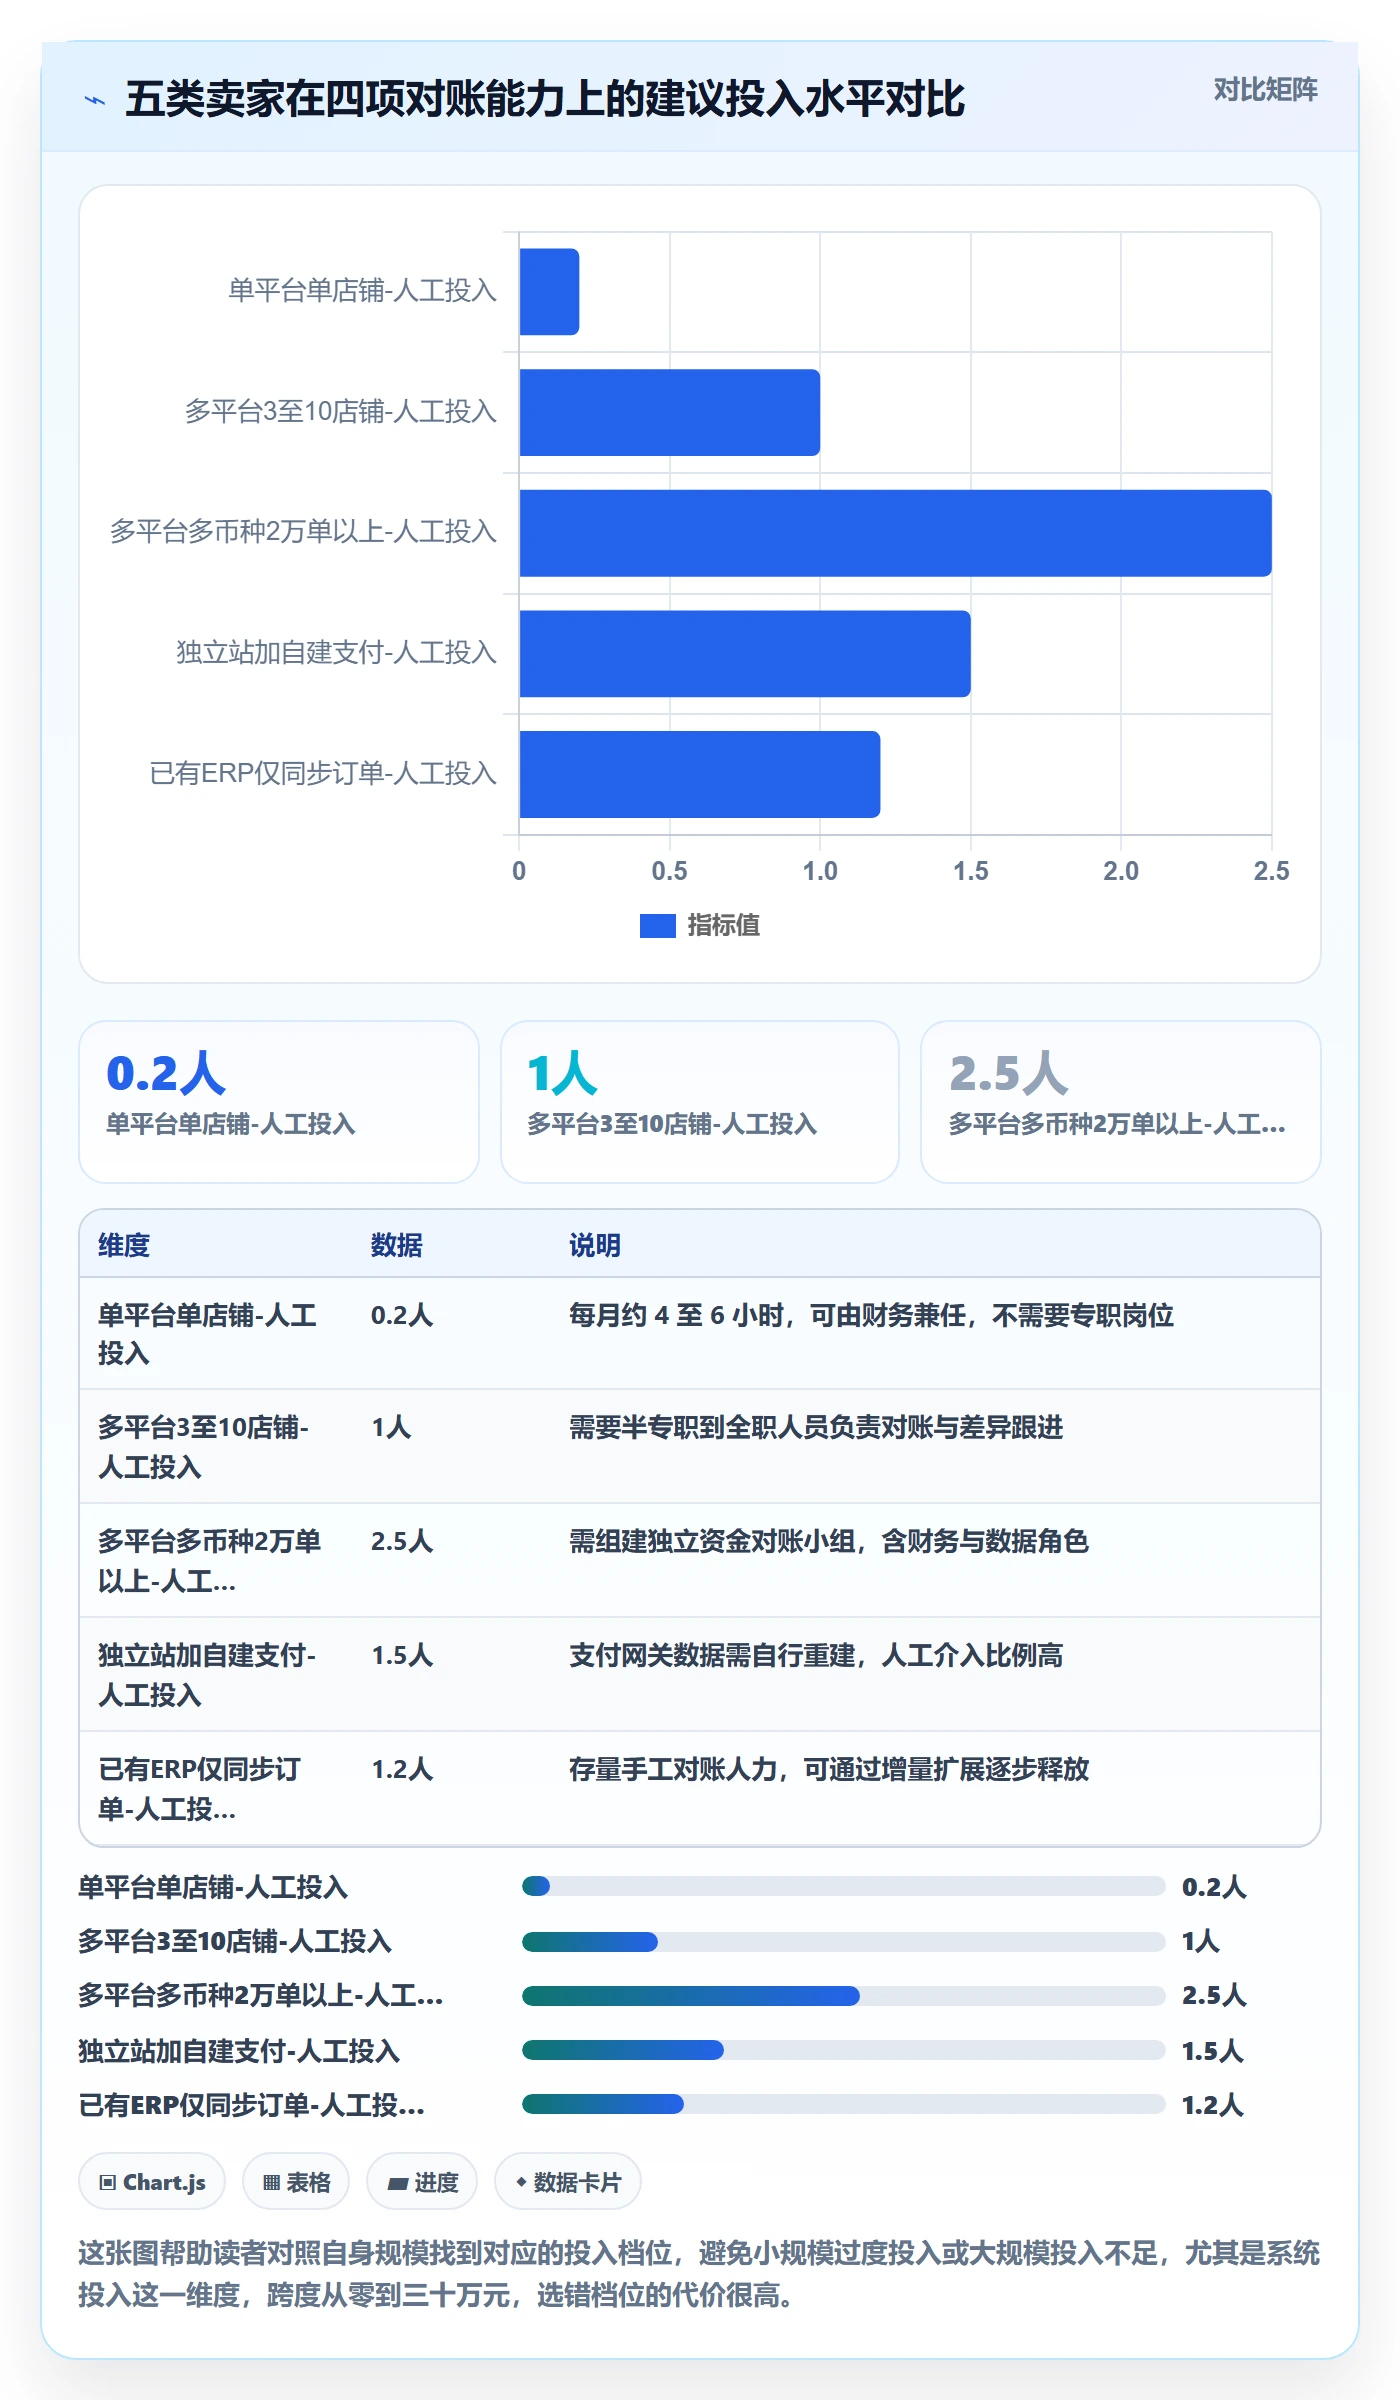1400x2400 pixels.
Task: Click the footer paragraph starting with 这张图帮助读者
Action: 699,2274
